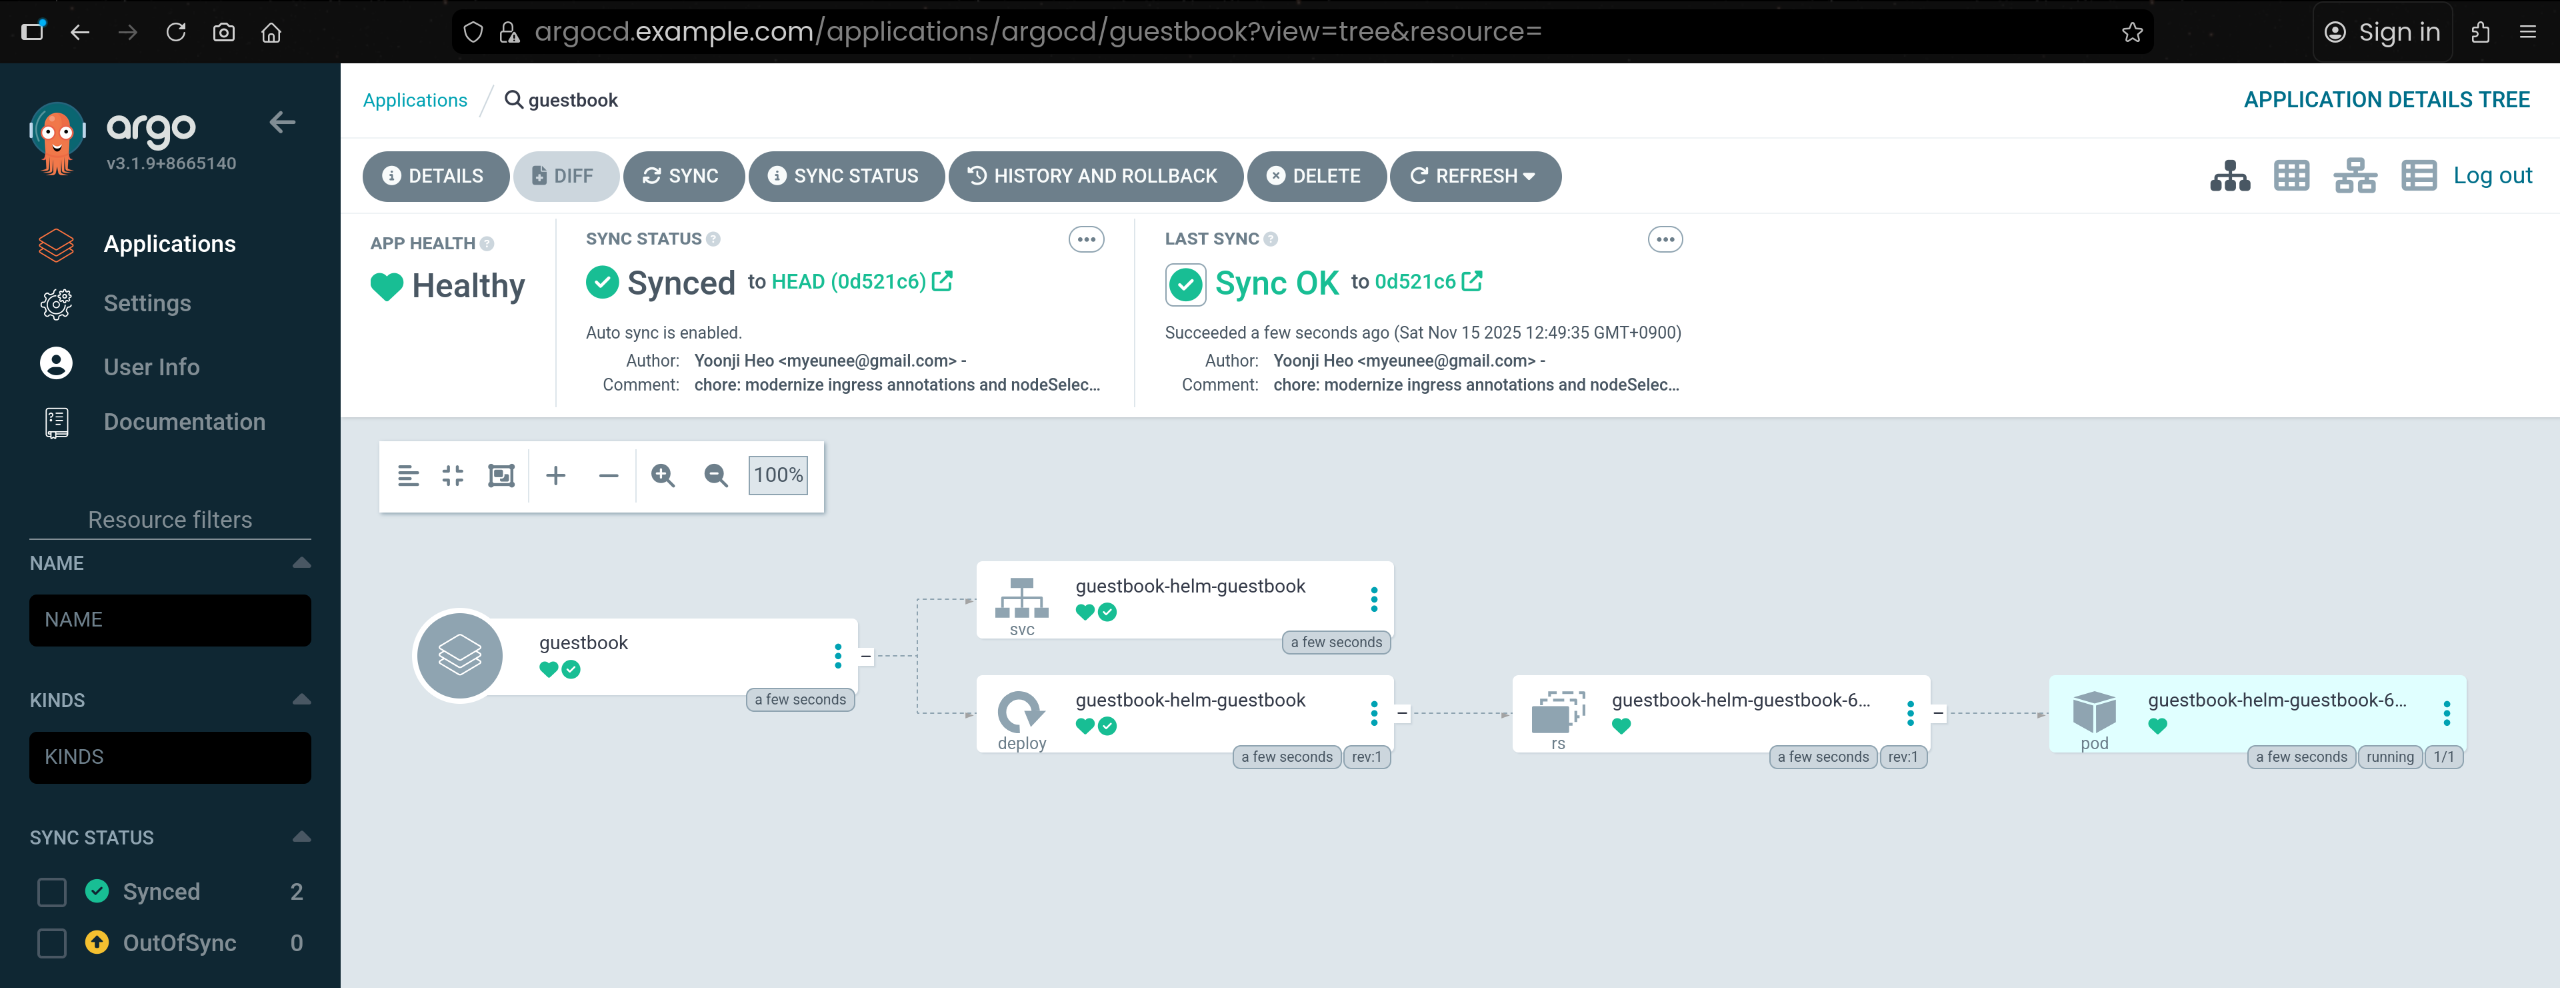The height and width of the screenshot is (988, 2560).
Task: Click the DIFF button
Action: click(x=565, y=176)
